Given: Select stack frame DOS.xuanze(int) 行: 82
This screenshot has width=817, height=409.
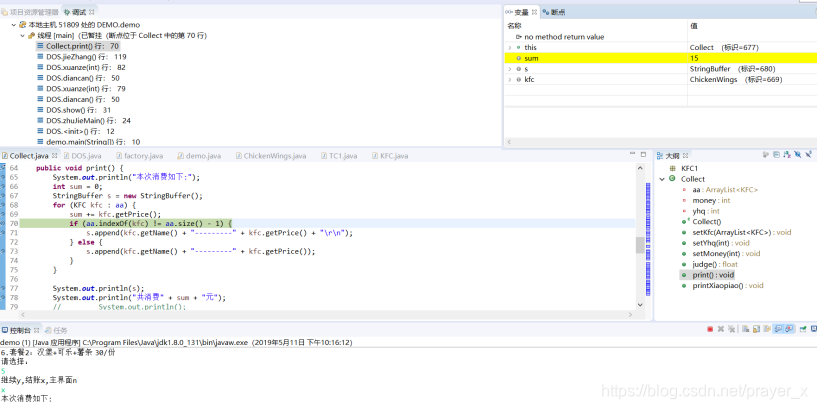Looking at the screenshot, I should (81, 68).
